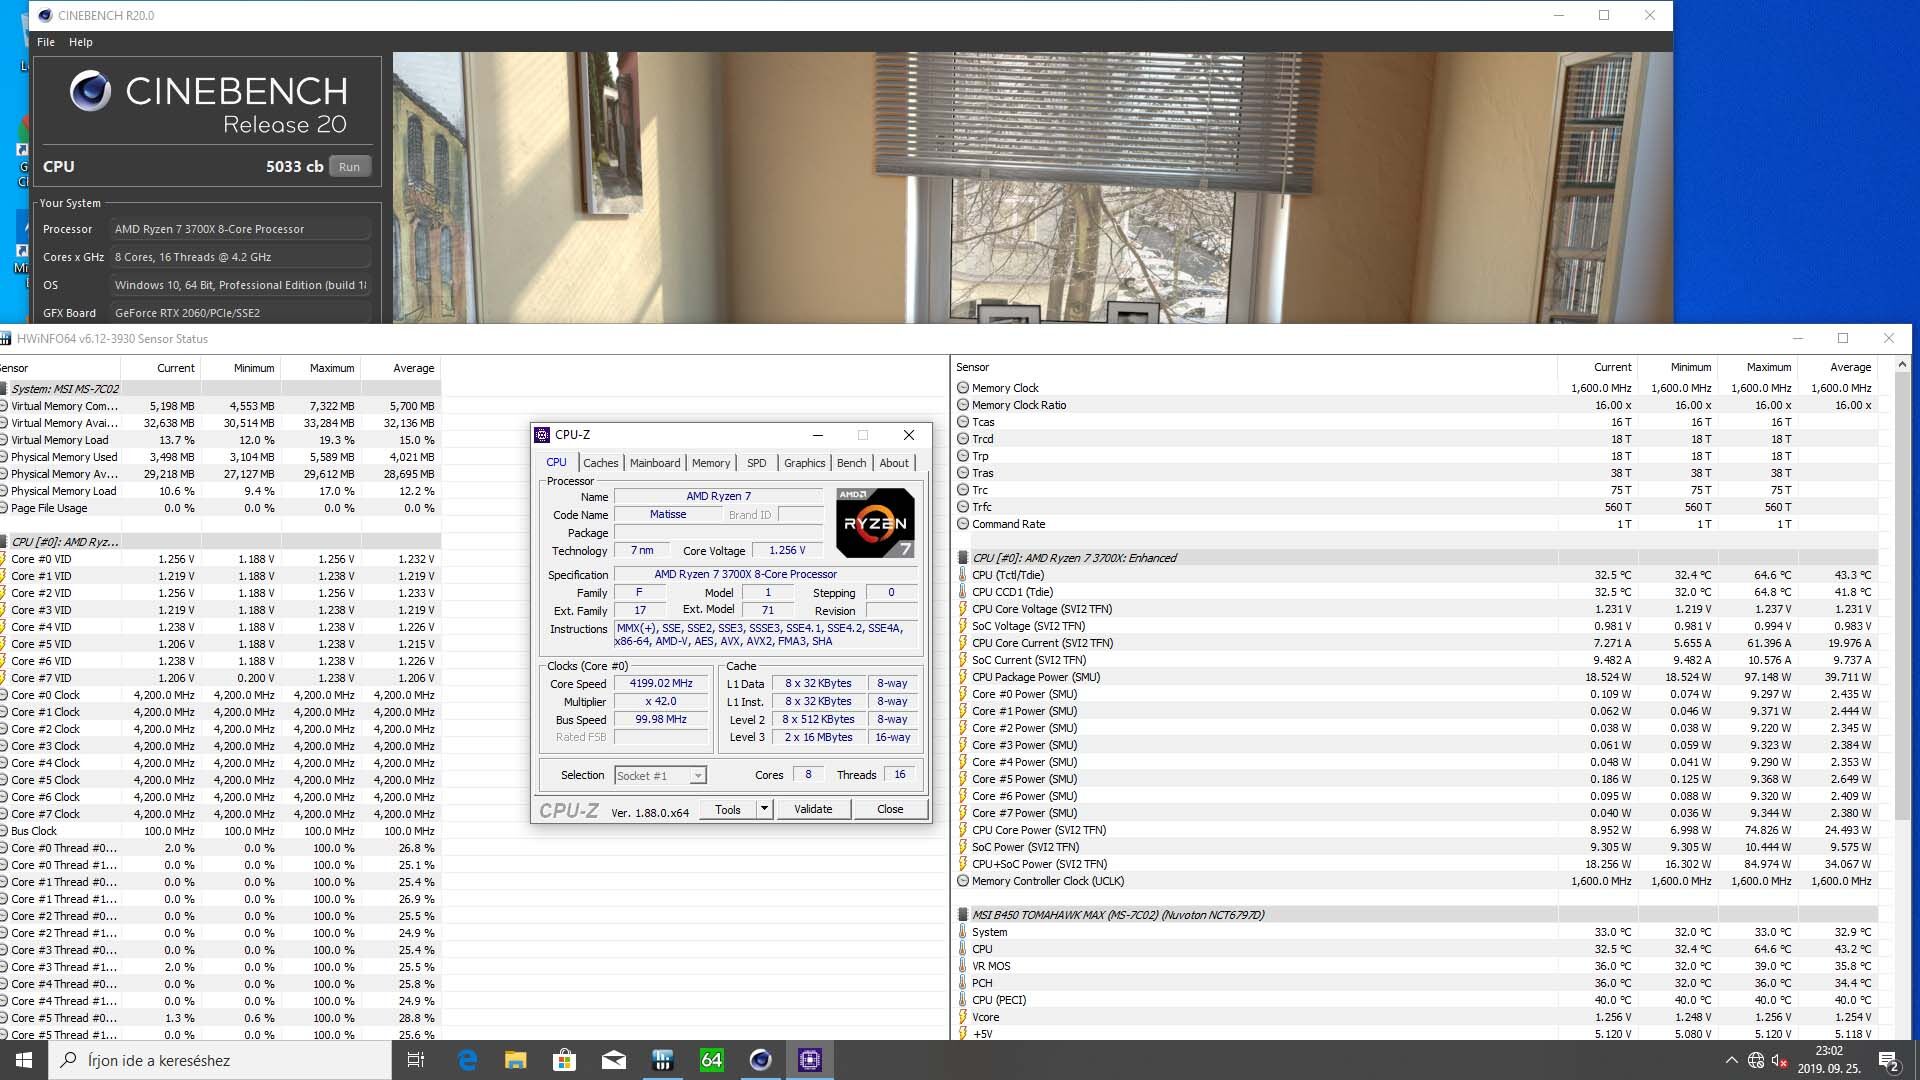Open the Mail app from the taskbar
The height and width of the screenshot is (1080, 1920).
(x=613, y=1060)
